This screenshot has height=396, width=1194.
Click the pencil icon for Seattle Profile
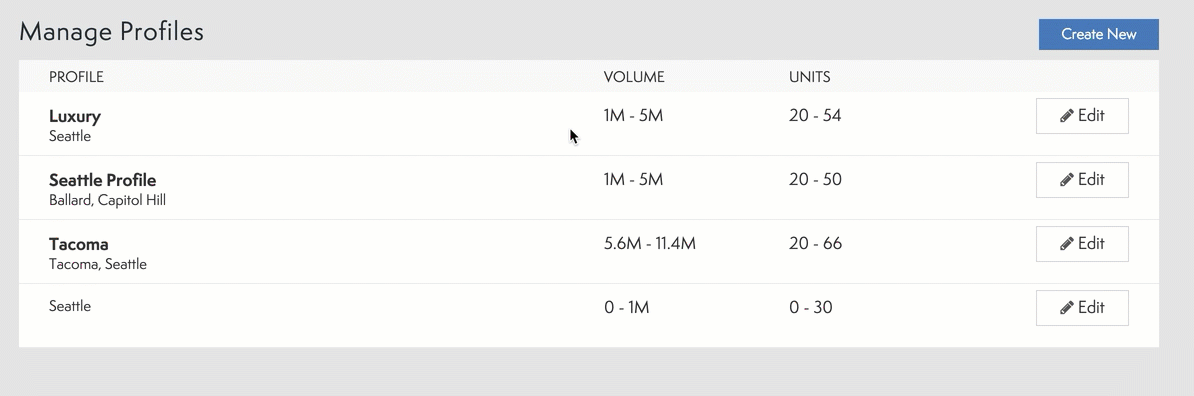point(1067,180)
